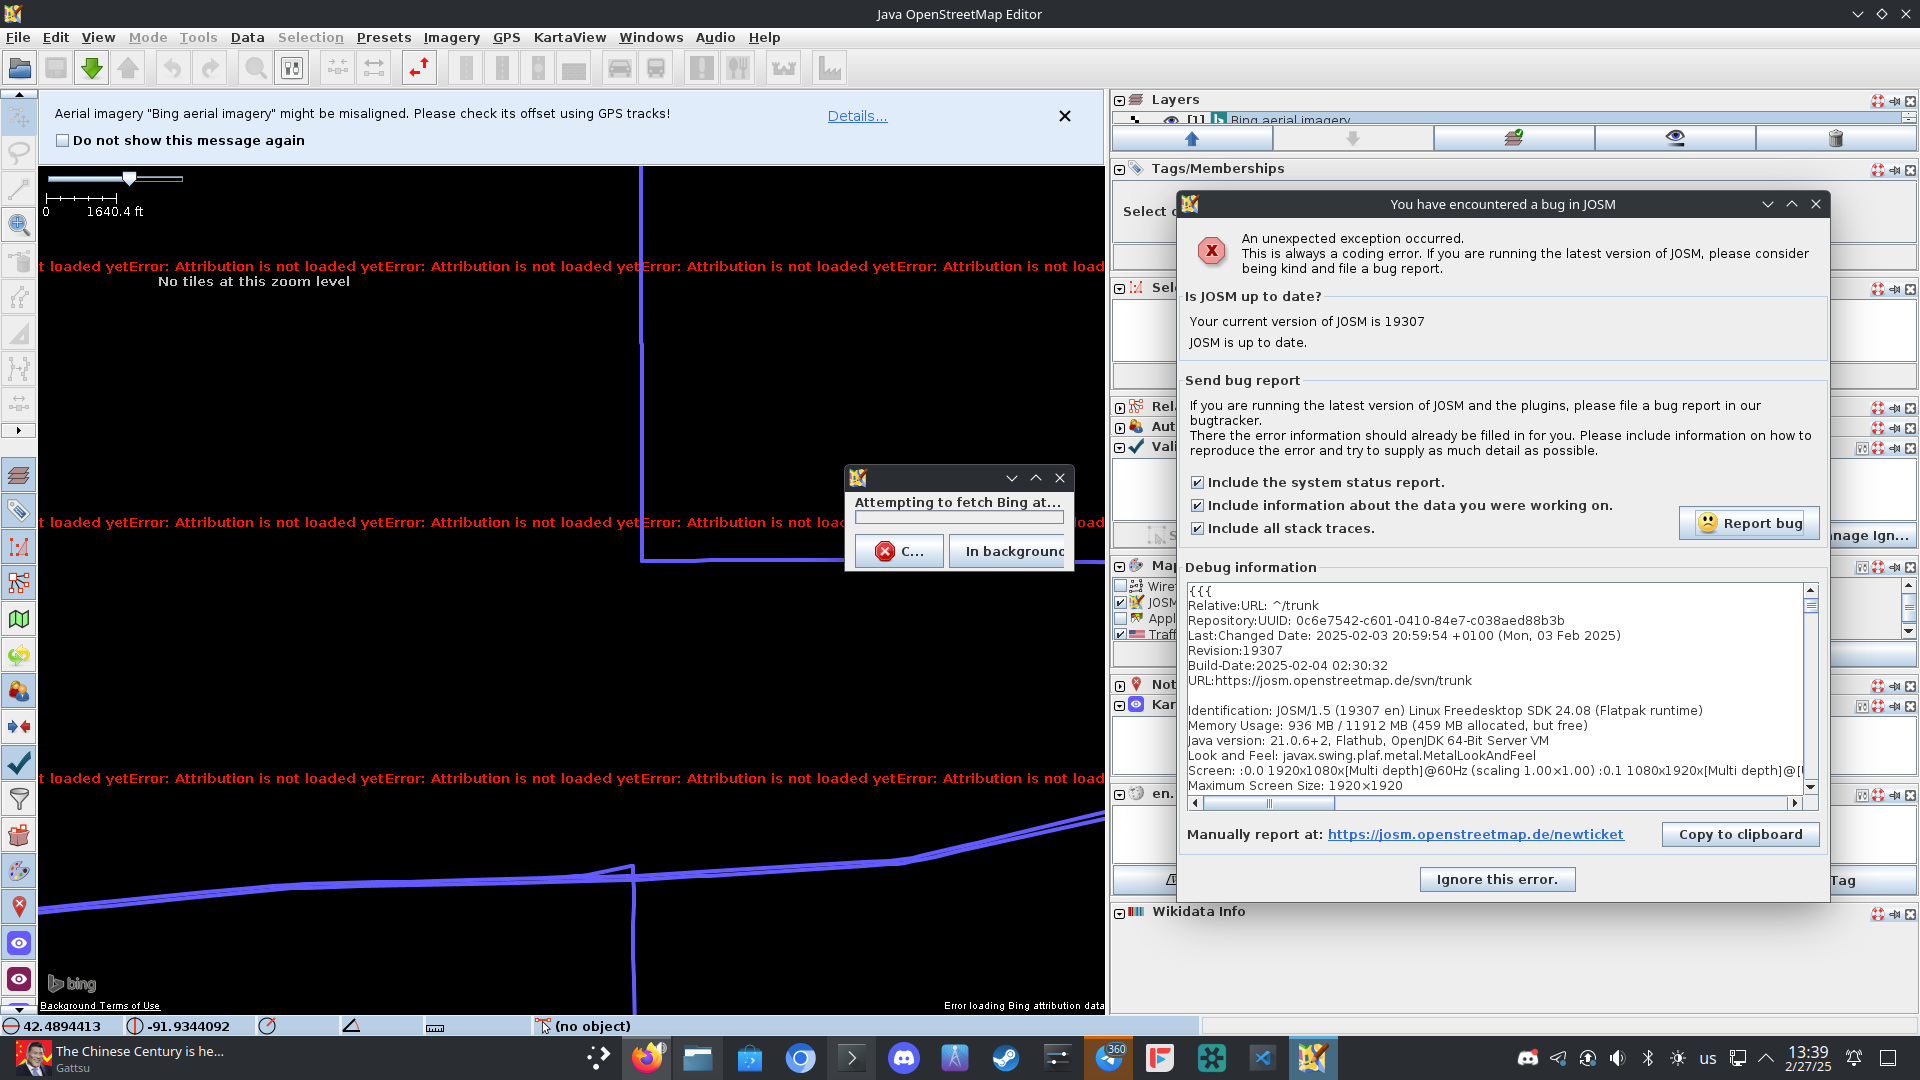This screenshot has width=1920, height=1080.
Task: Click the Firefox icon in the taskbar
Action: [x=647, y=1057]
